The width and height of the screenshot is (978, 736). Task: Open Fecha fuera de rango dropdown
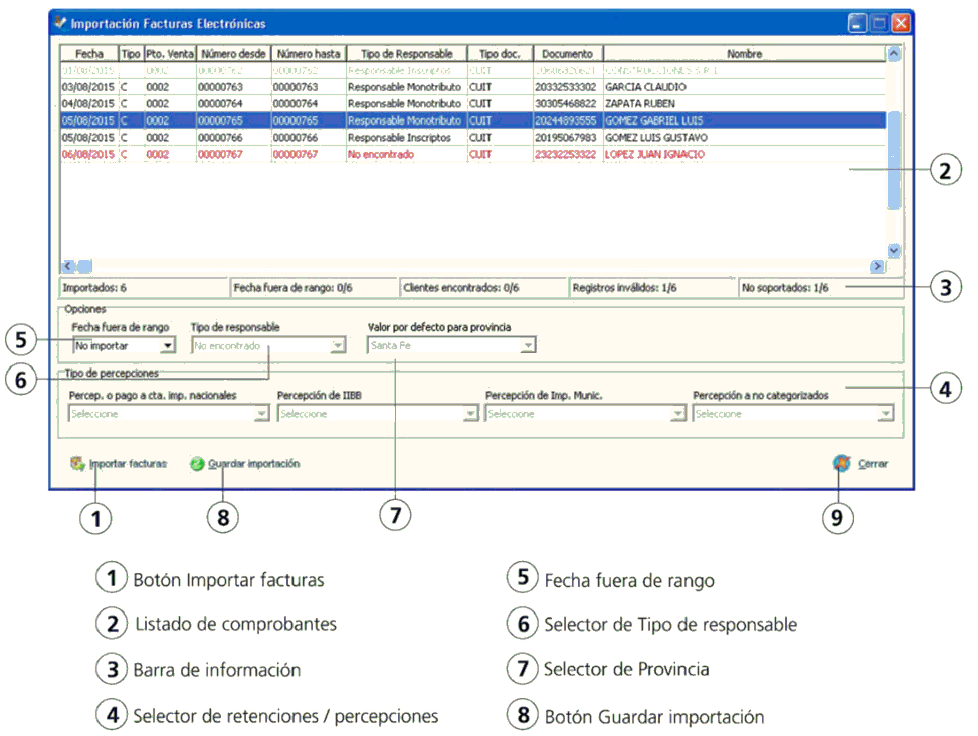(168, 345)
